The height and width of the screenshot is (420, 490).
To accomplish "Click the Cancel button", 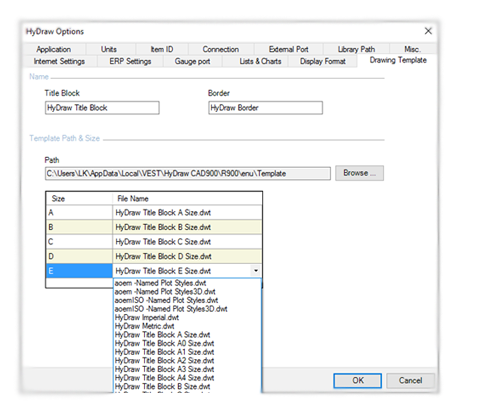I will click(x=410, y=381).
